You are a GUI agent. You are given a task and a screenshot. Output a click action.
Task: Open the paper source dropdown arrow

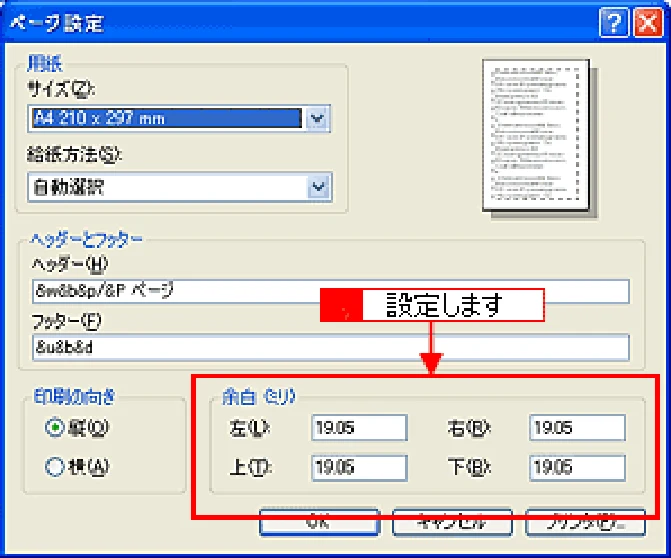[x=319, y=187]
